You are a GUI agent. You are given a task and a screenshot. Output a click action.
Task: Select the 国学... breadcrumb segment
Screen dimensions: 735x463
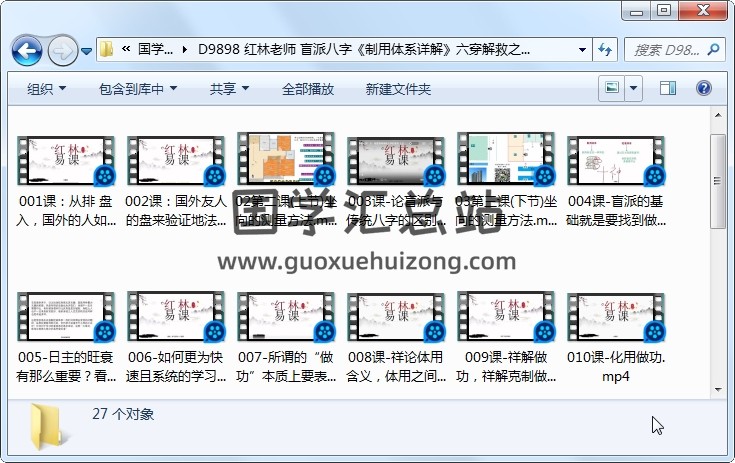(x=156, y=49)
